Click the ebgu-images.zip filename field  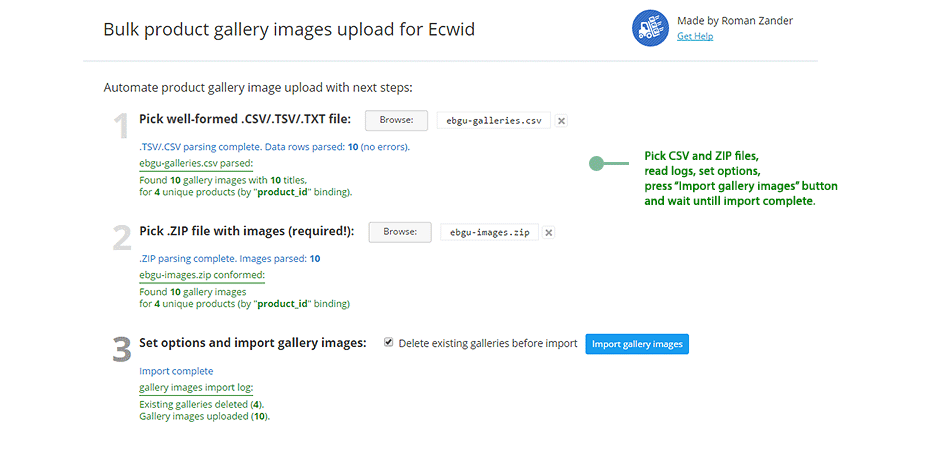pos(489,232)
